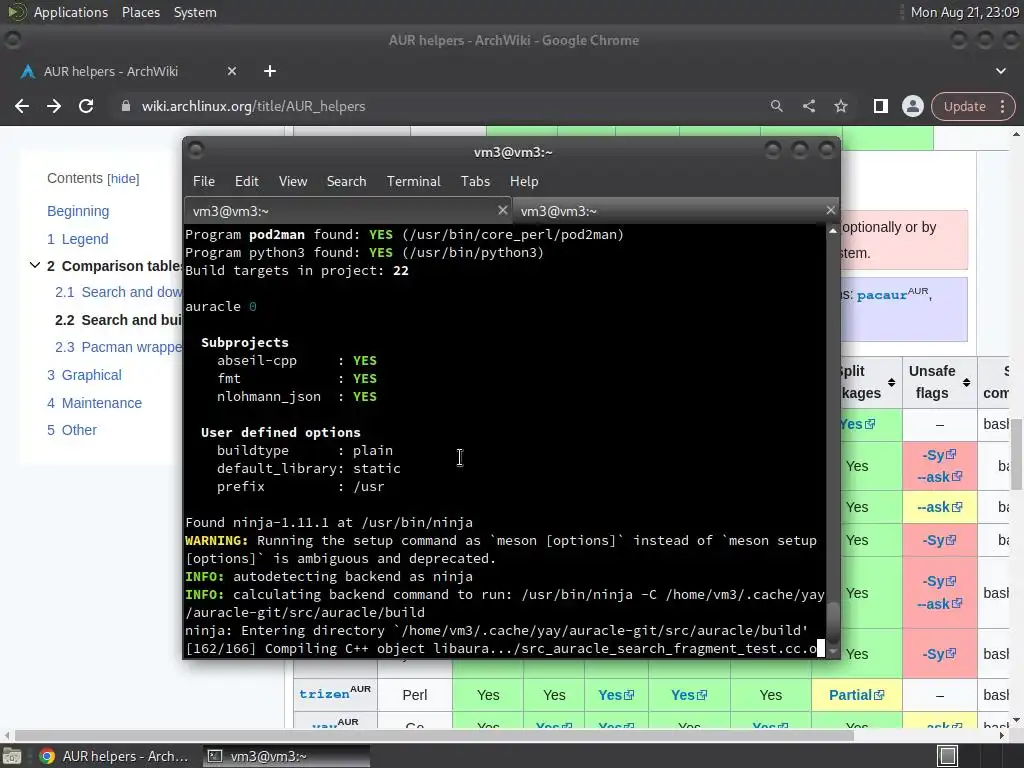Open the terminal View menu
Screen dimensions: 1024x768
point(293,182)
